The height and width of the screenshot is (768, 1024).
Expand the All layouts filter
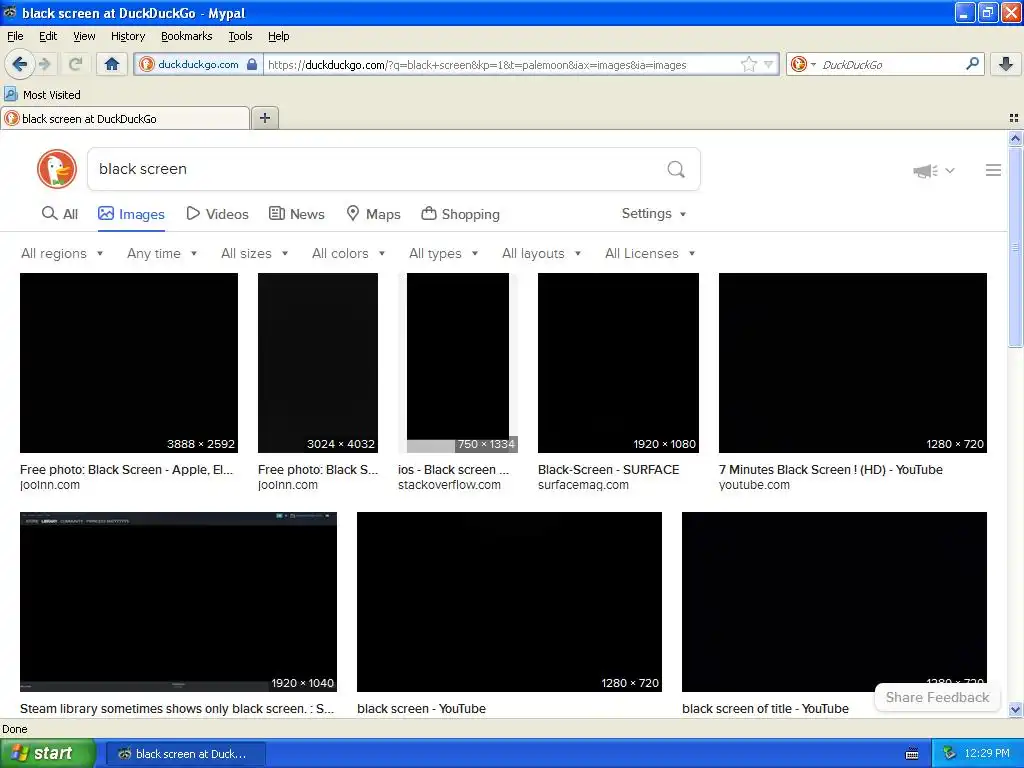[541, 253]
